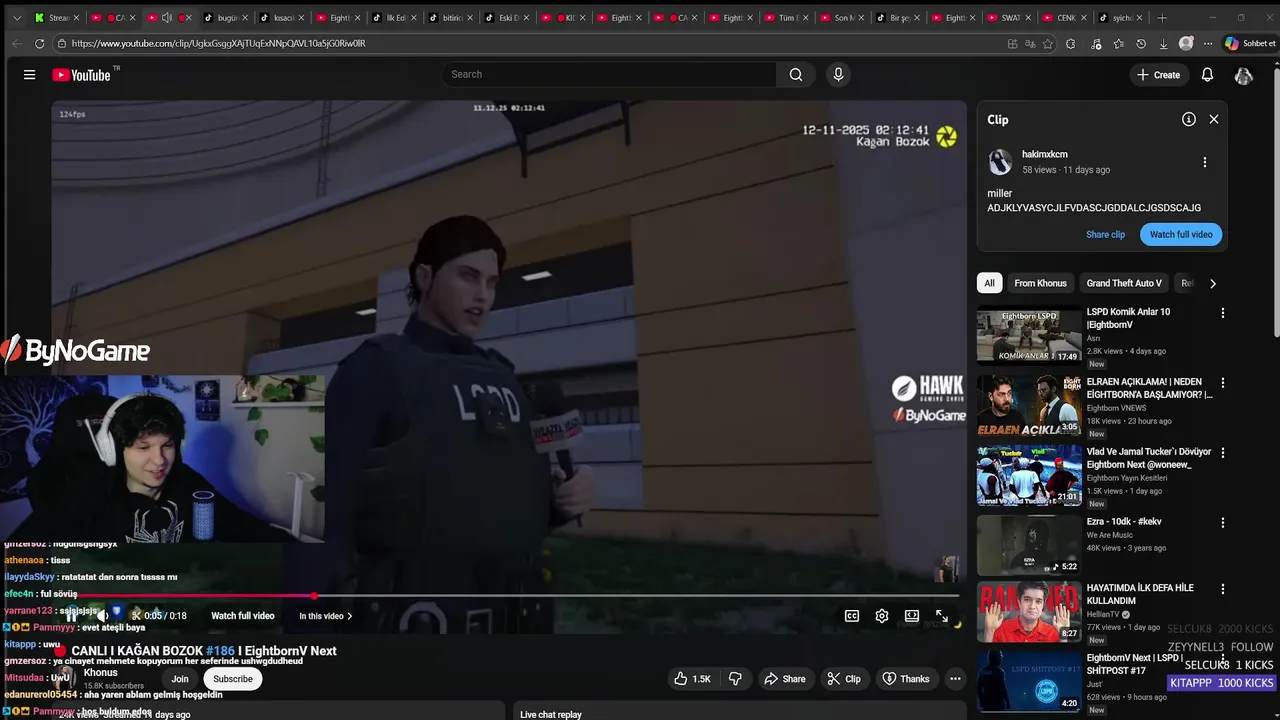Click into the YouTube search field
The height and width of the screenshot is (720, 1280).
click(x=610, y=74)
